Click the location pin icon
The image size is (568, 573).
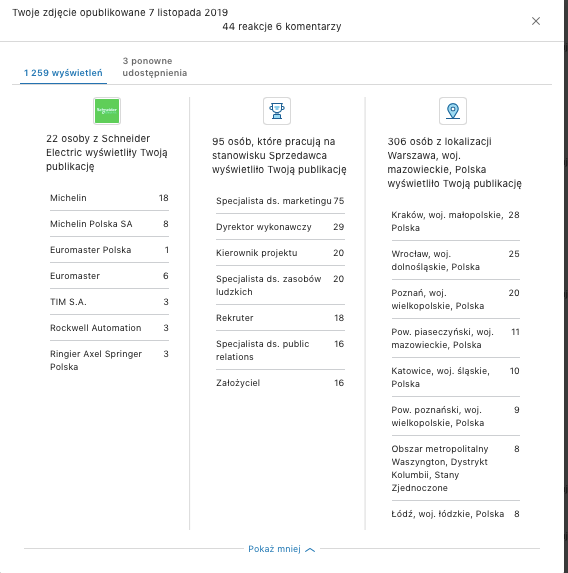(x=452, y=111)
